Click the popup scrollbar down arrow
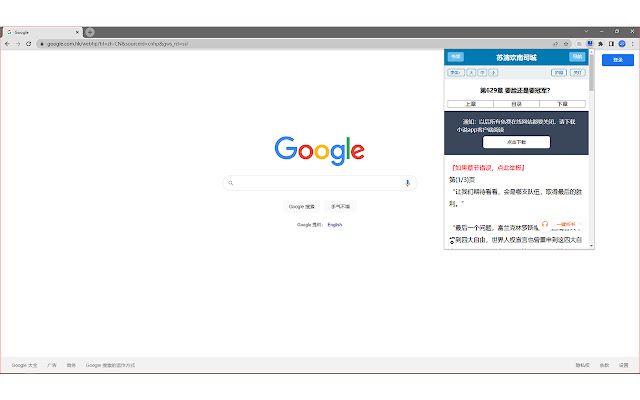Viewport: 640px width, 400px height. coord(591,246)
